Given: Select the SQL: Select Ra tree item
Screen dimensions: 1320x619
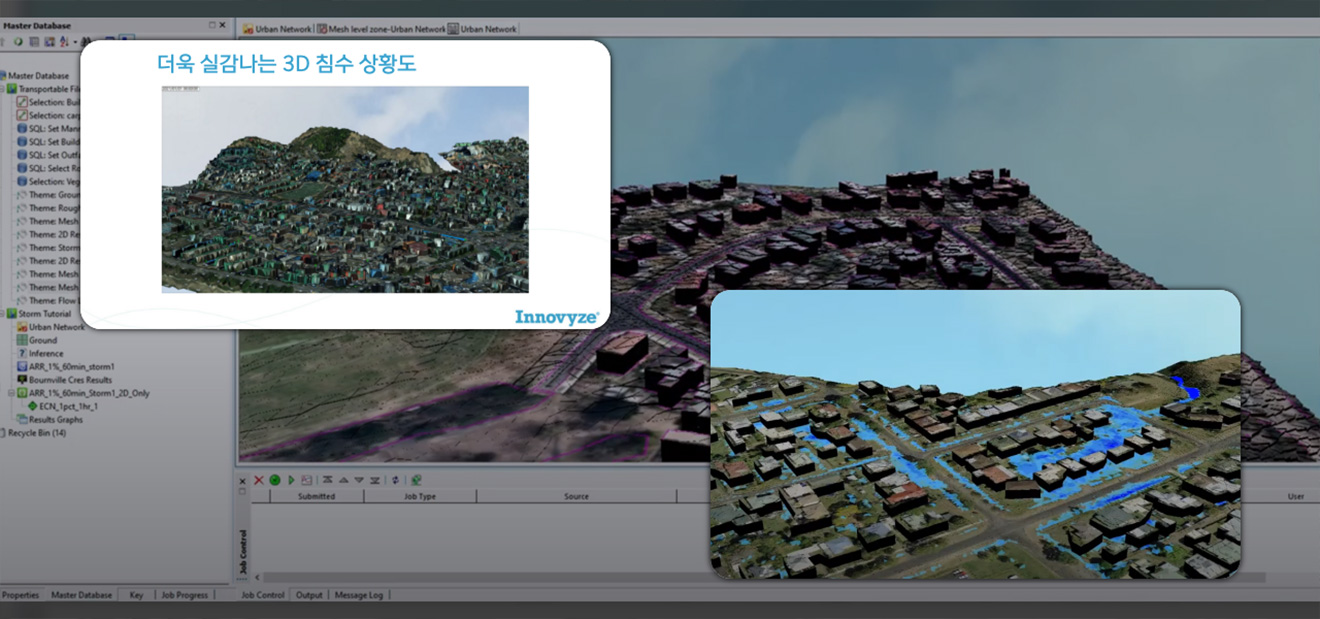Looking at the screenshot, I should 48,168.
